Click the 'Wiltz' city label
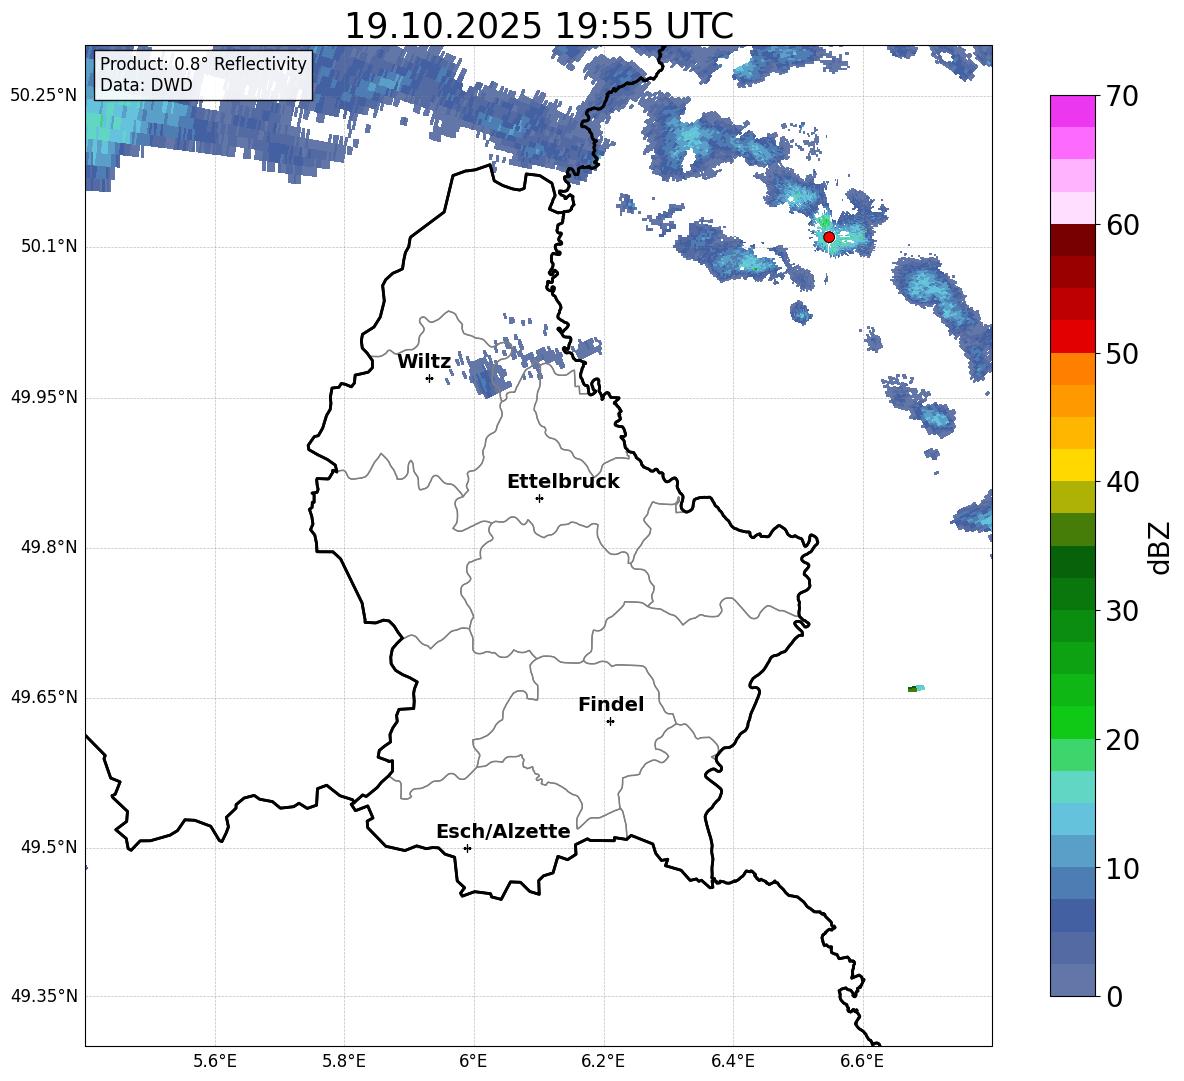The image size is (1184, 1081). pyautogui.click(x=424, y=362)
